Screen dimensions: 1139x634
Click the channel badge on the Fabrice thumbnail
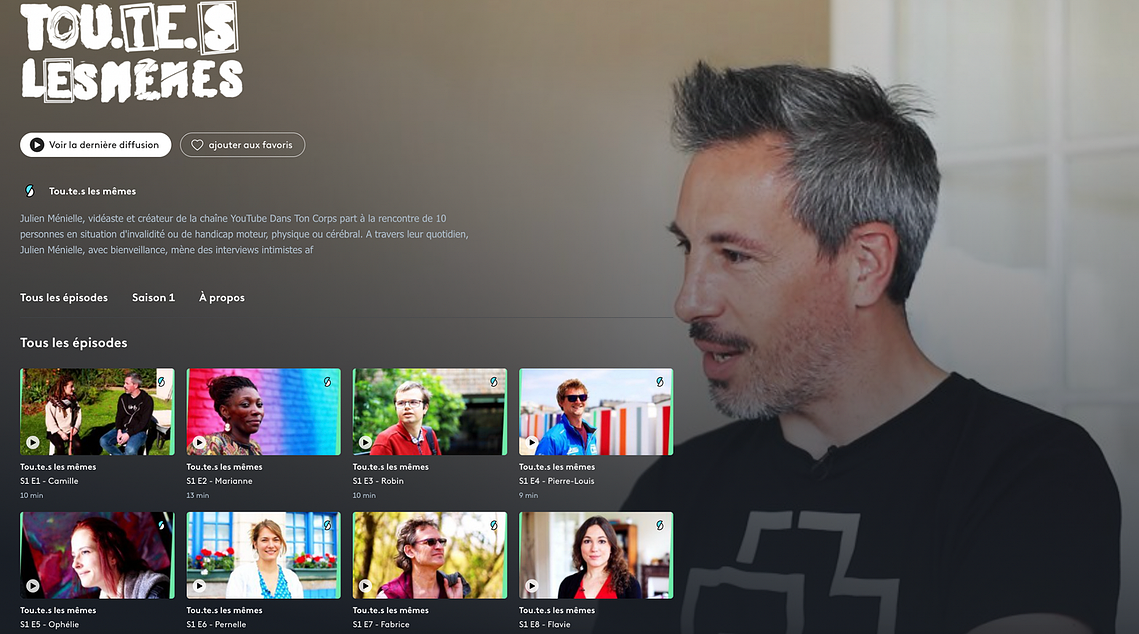[494, 525]
